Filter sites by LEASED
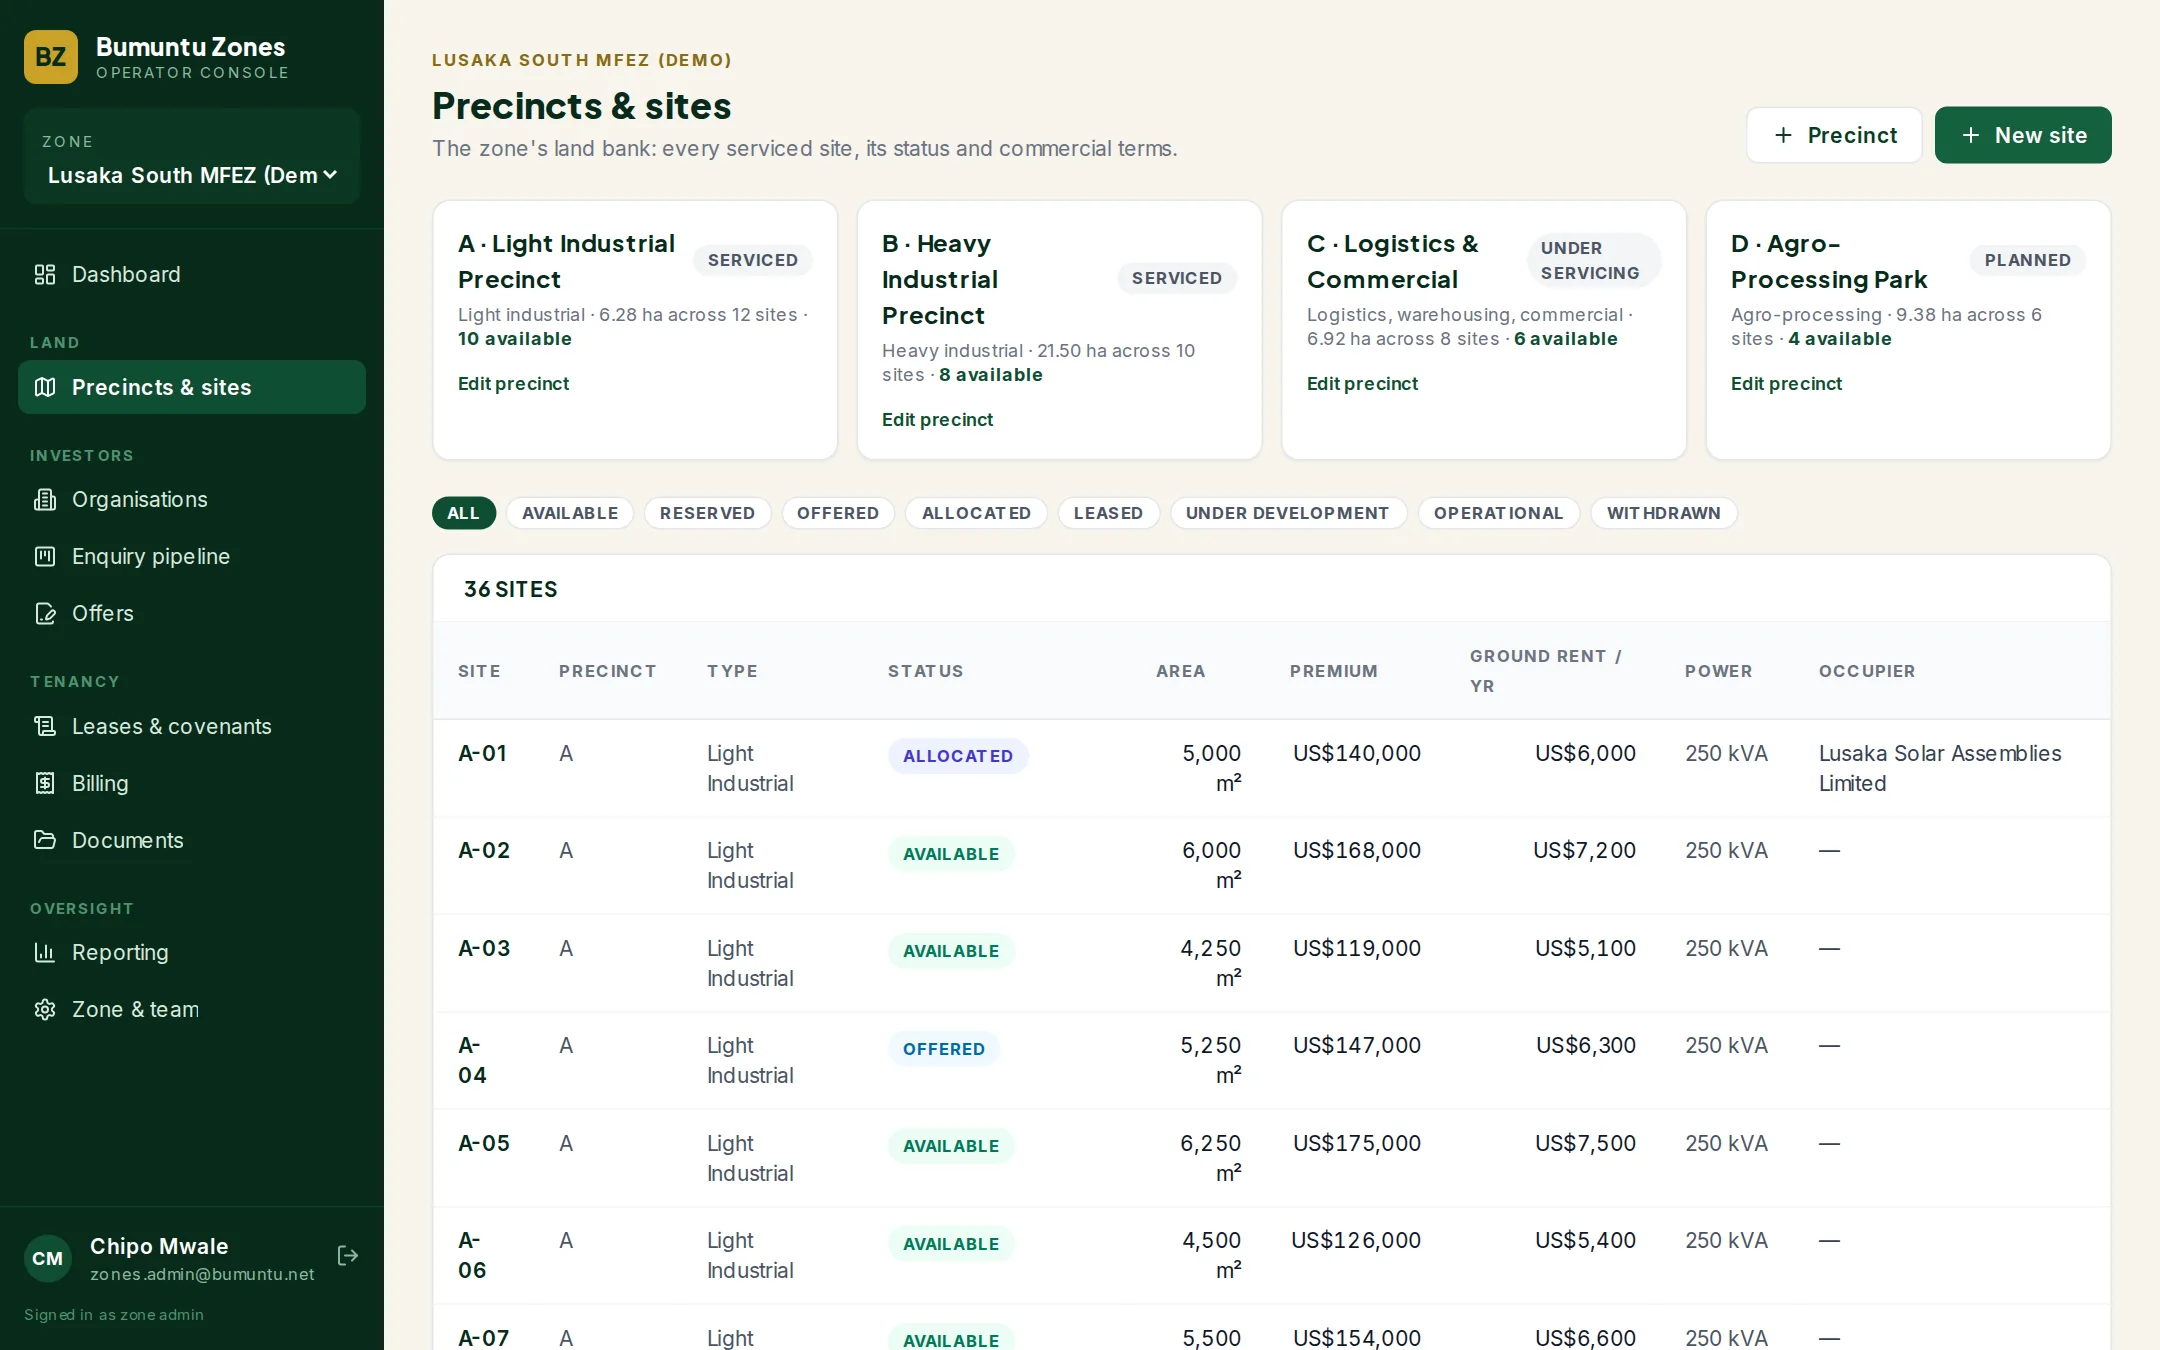Viewport: 2160px width, 1350px height. click(1108, 513)
